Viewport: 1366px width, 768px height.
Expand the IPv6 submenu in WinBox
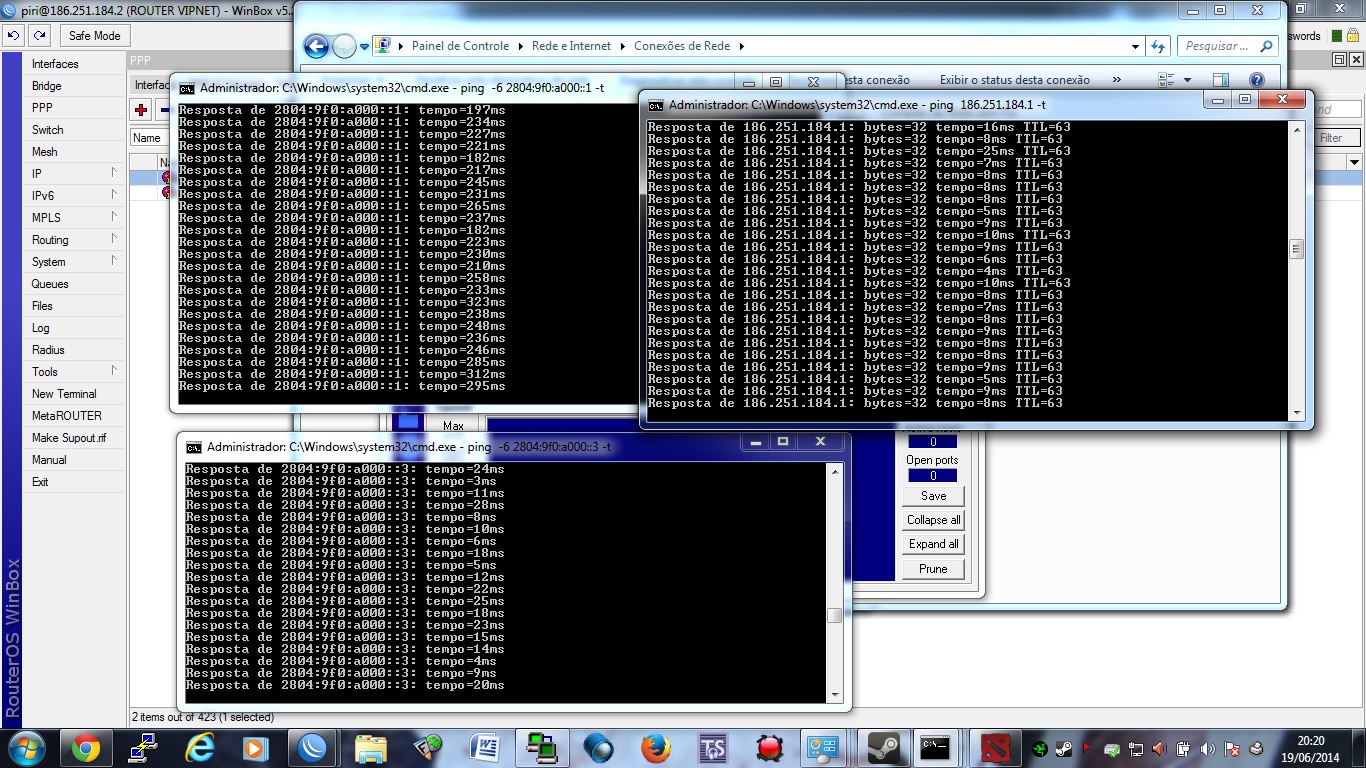[75, 196]
